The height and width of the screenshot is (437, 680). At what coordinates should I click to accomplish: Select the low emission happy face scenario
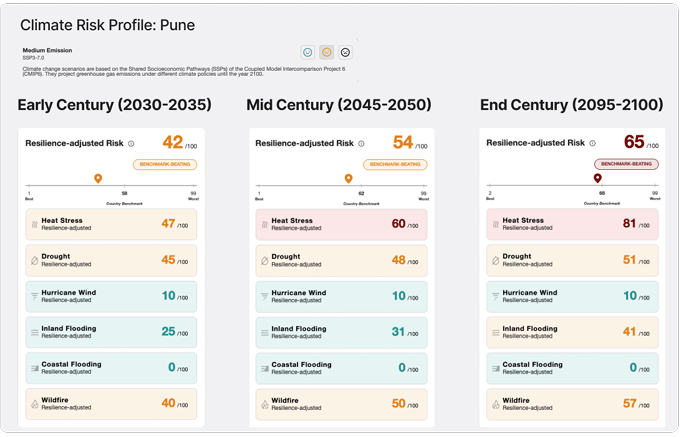click(308, 52)
